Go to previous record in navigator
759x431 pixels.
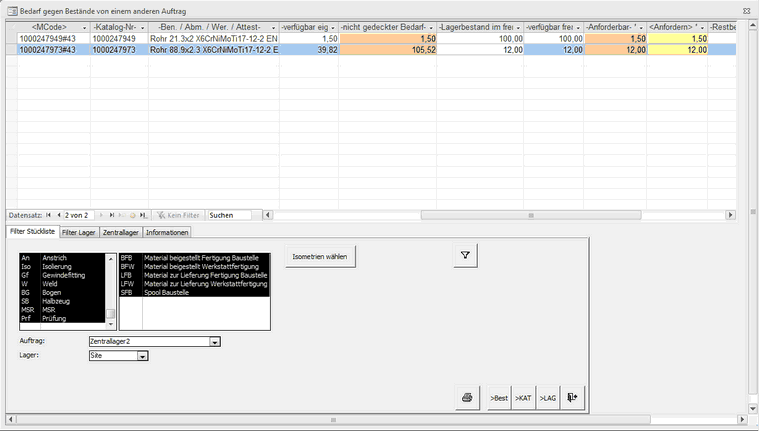(60, 215)
